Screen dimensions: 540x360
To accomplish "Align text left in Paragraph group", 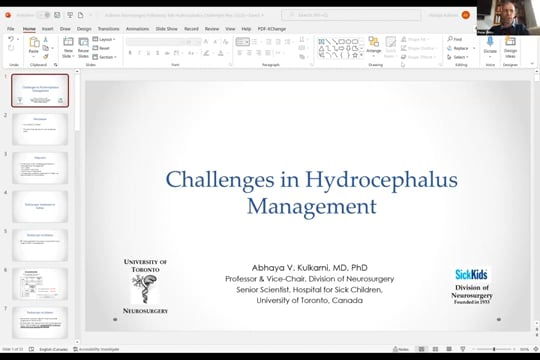I will click(x=240, y=53).
